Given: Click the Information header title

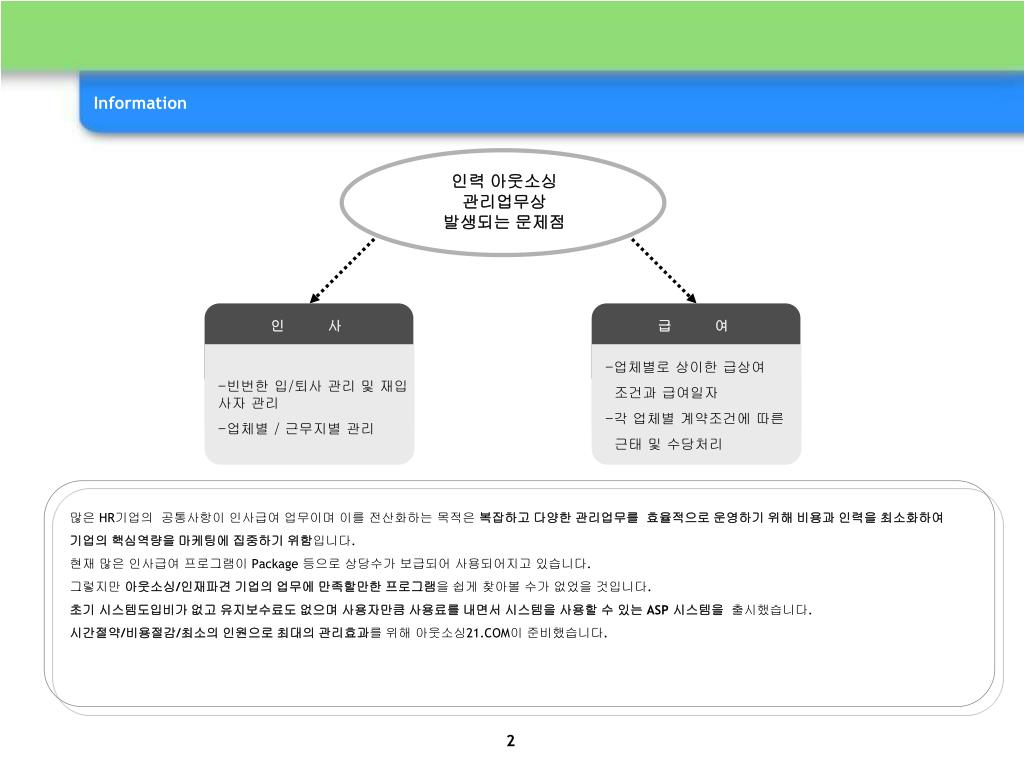Looking at the screenshot, I should [x=140, y=103].
